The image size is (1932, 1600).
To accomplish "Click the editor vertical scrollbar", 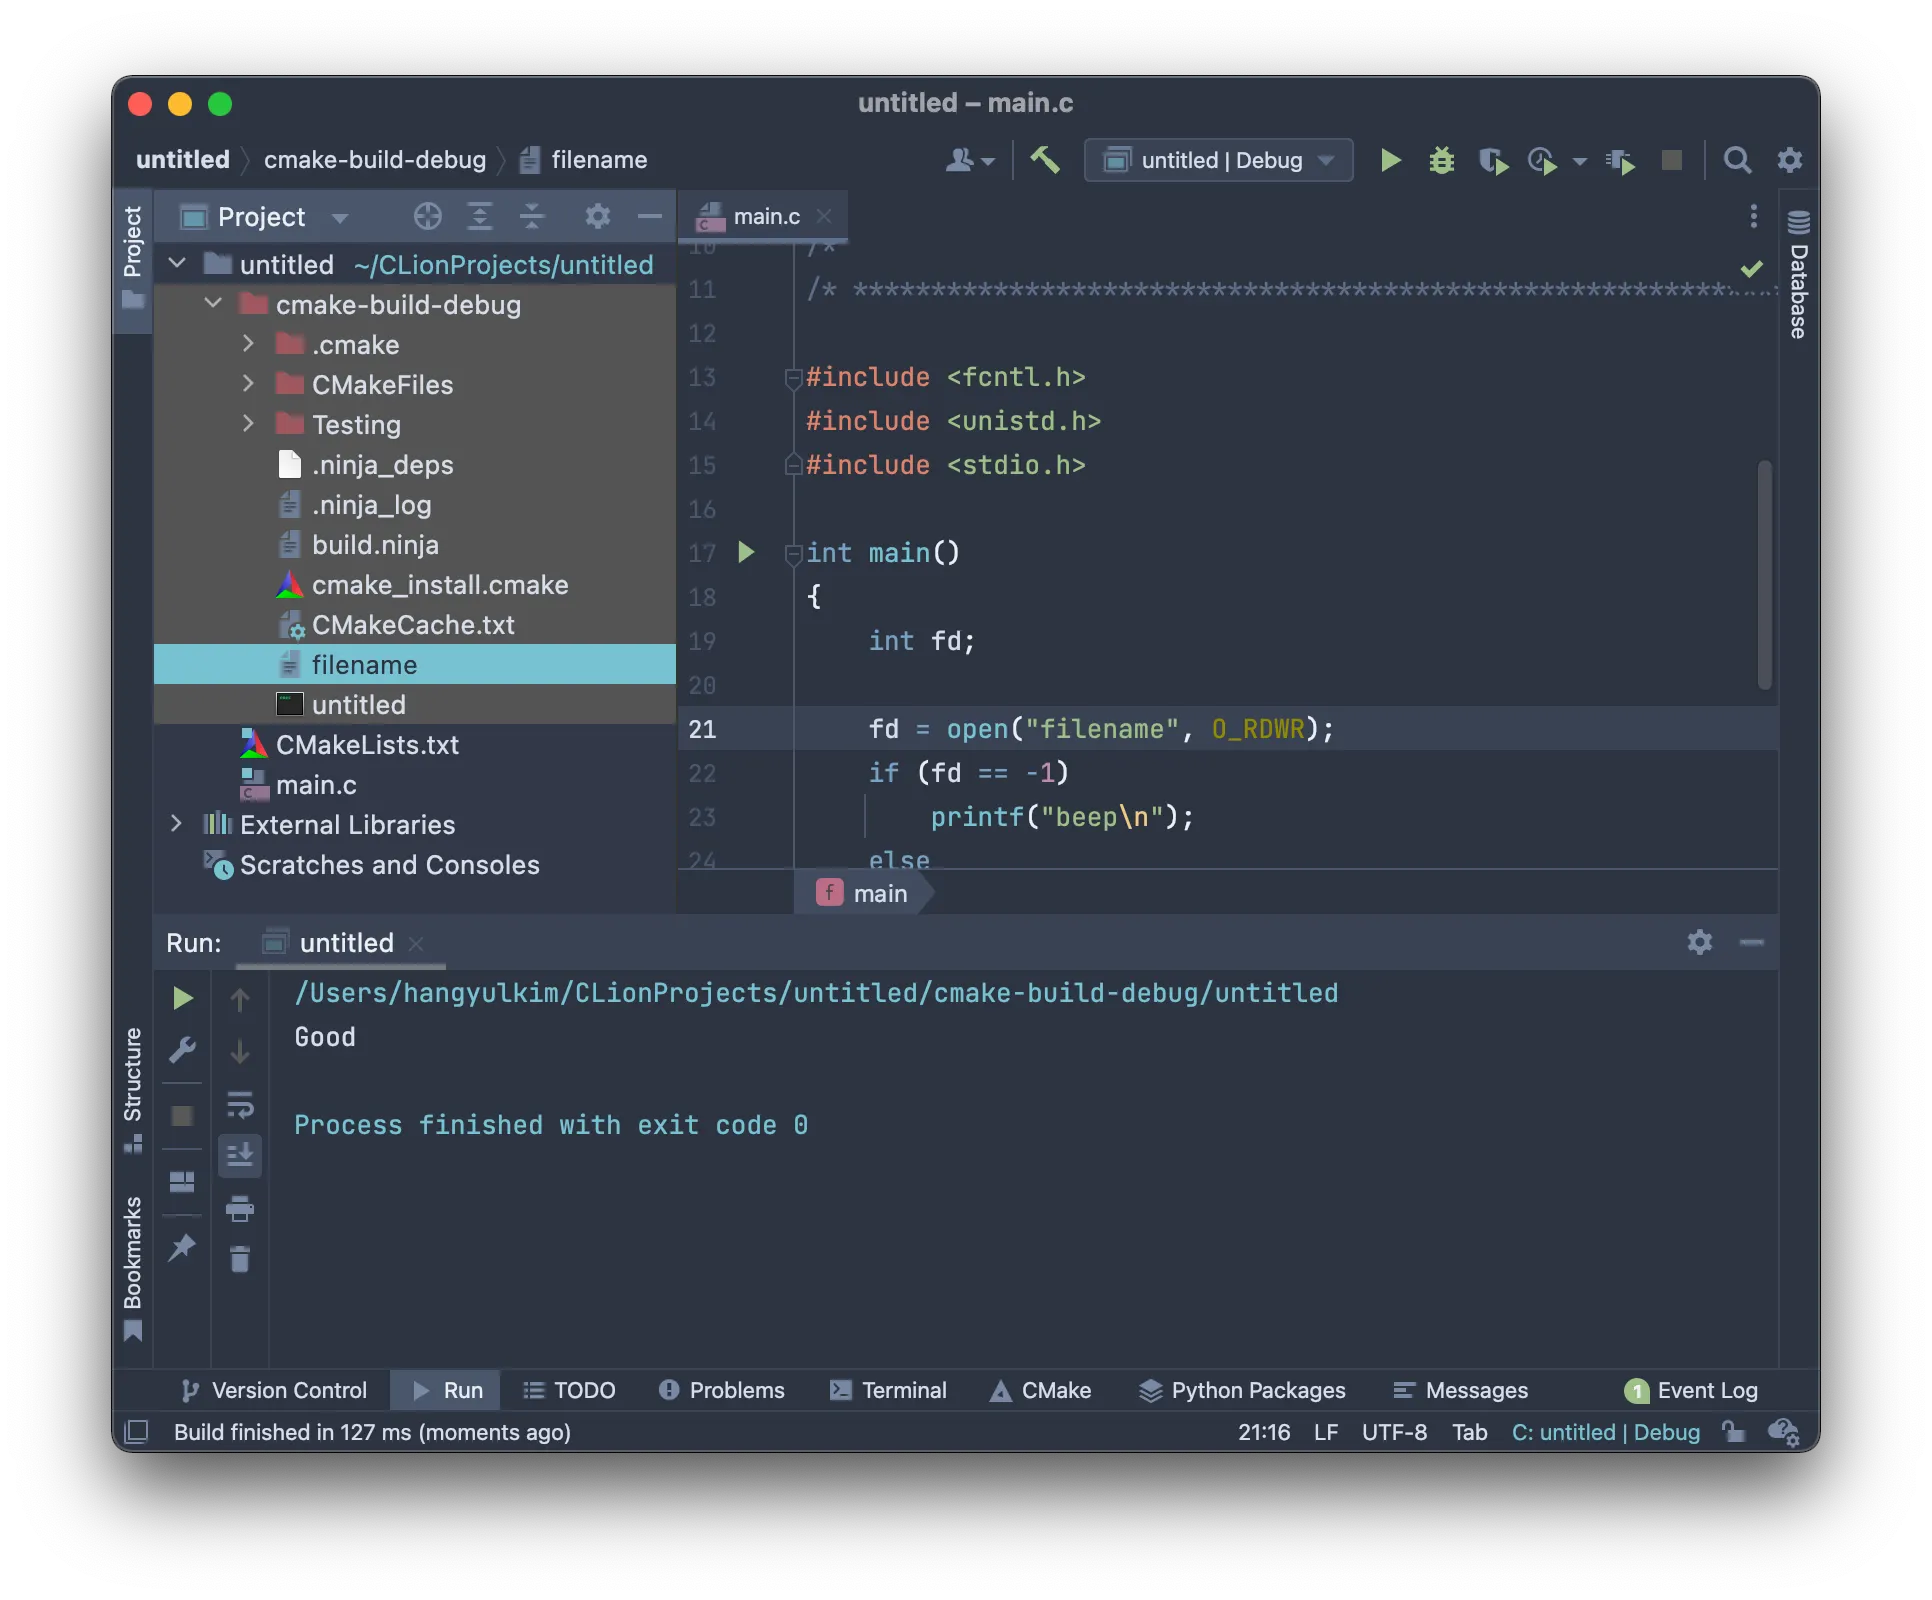I will [1764, 575].
